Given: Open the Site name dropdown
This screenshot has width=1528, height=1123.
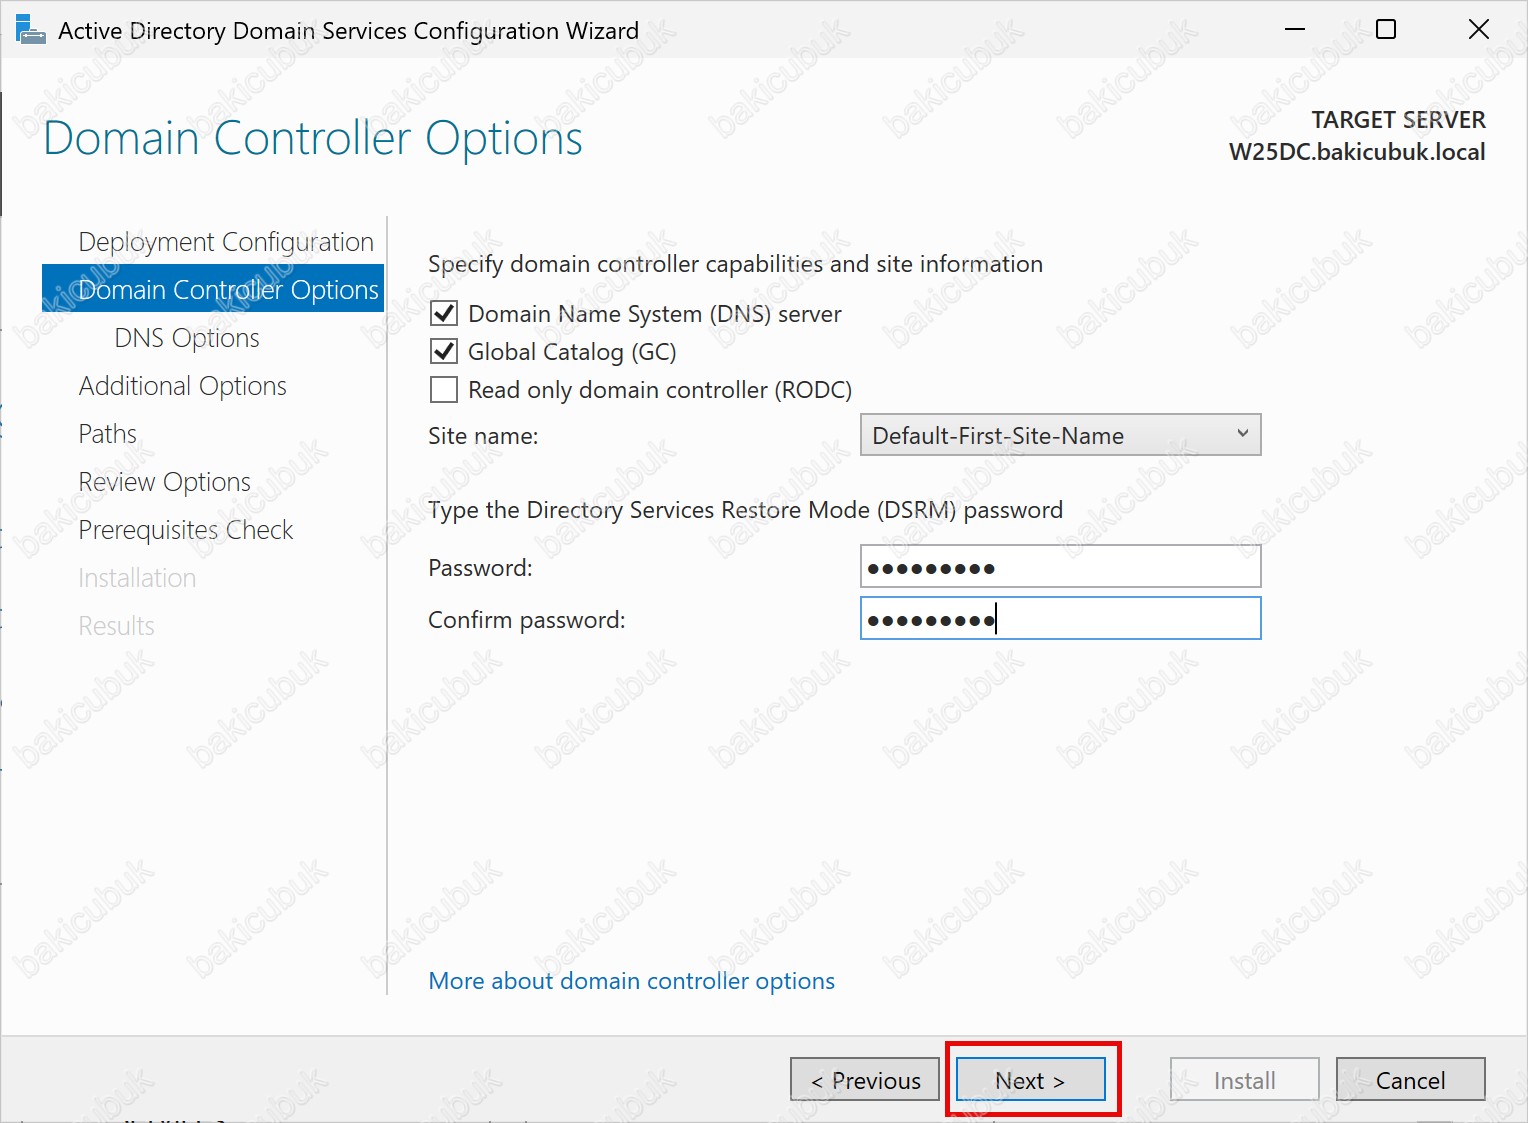Looking at the screenshot, I should coord(1060,435).
